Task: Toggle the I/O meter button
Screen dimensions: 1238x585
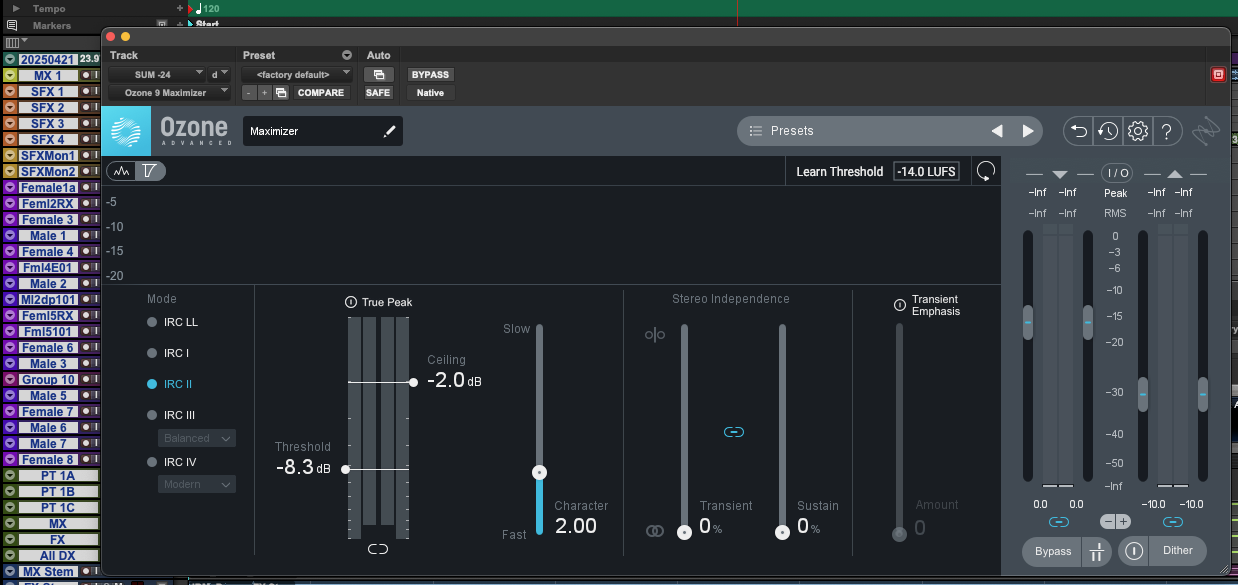Action: (x=1117, y=173)
